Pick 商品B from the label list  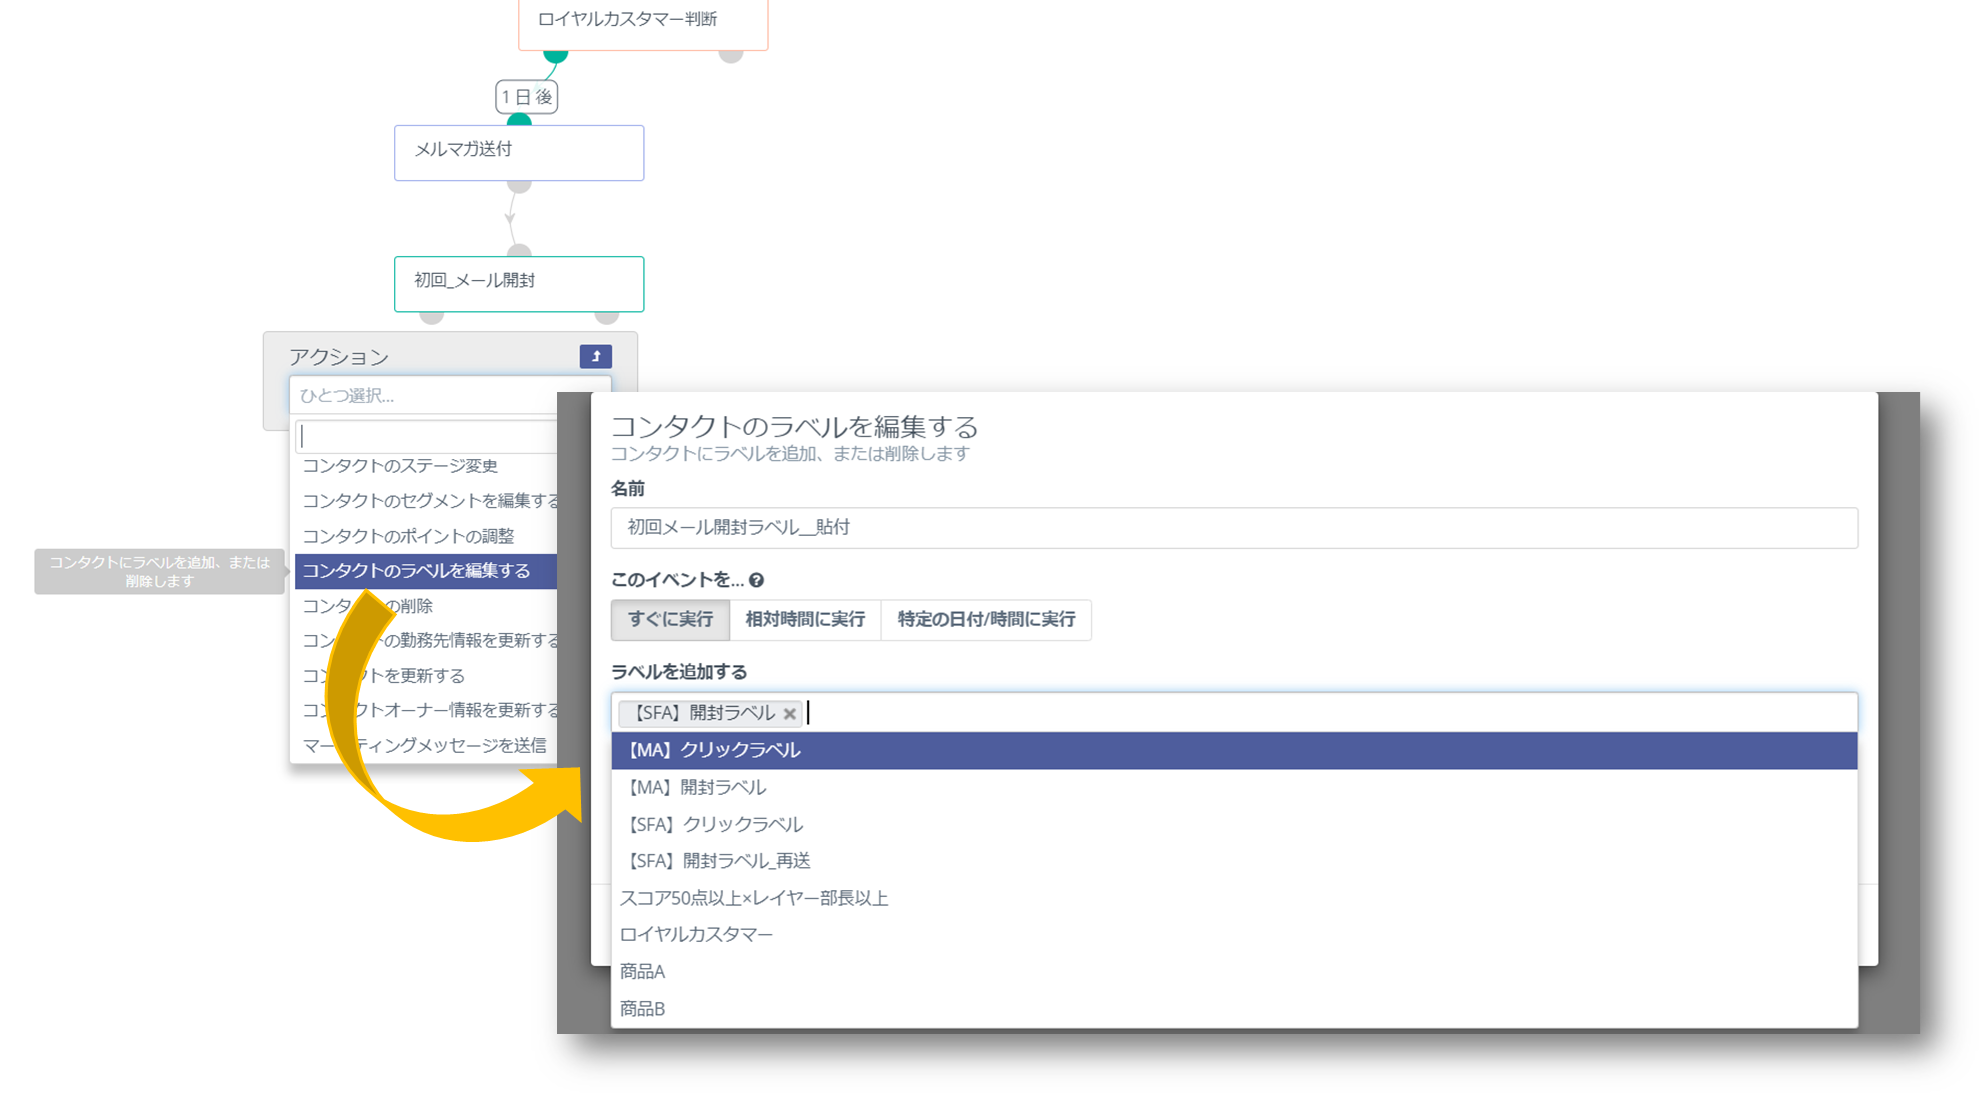(642, 1008)
